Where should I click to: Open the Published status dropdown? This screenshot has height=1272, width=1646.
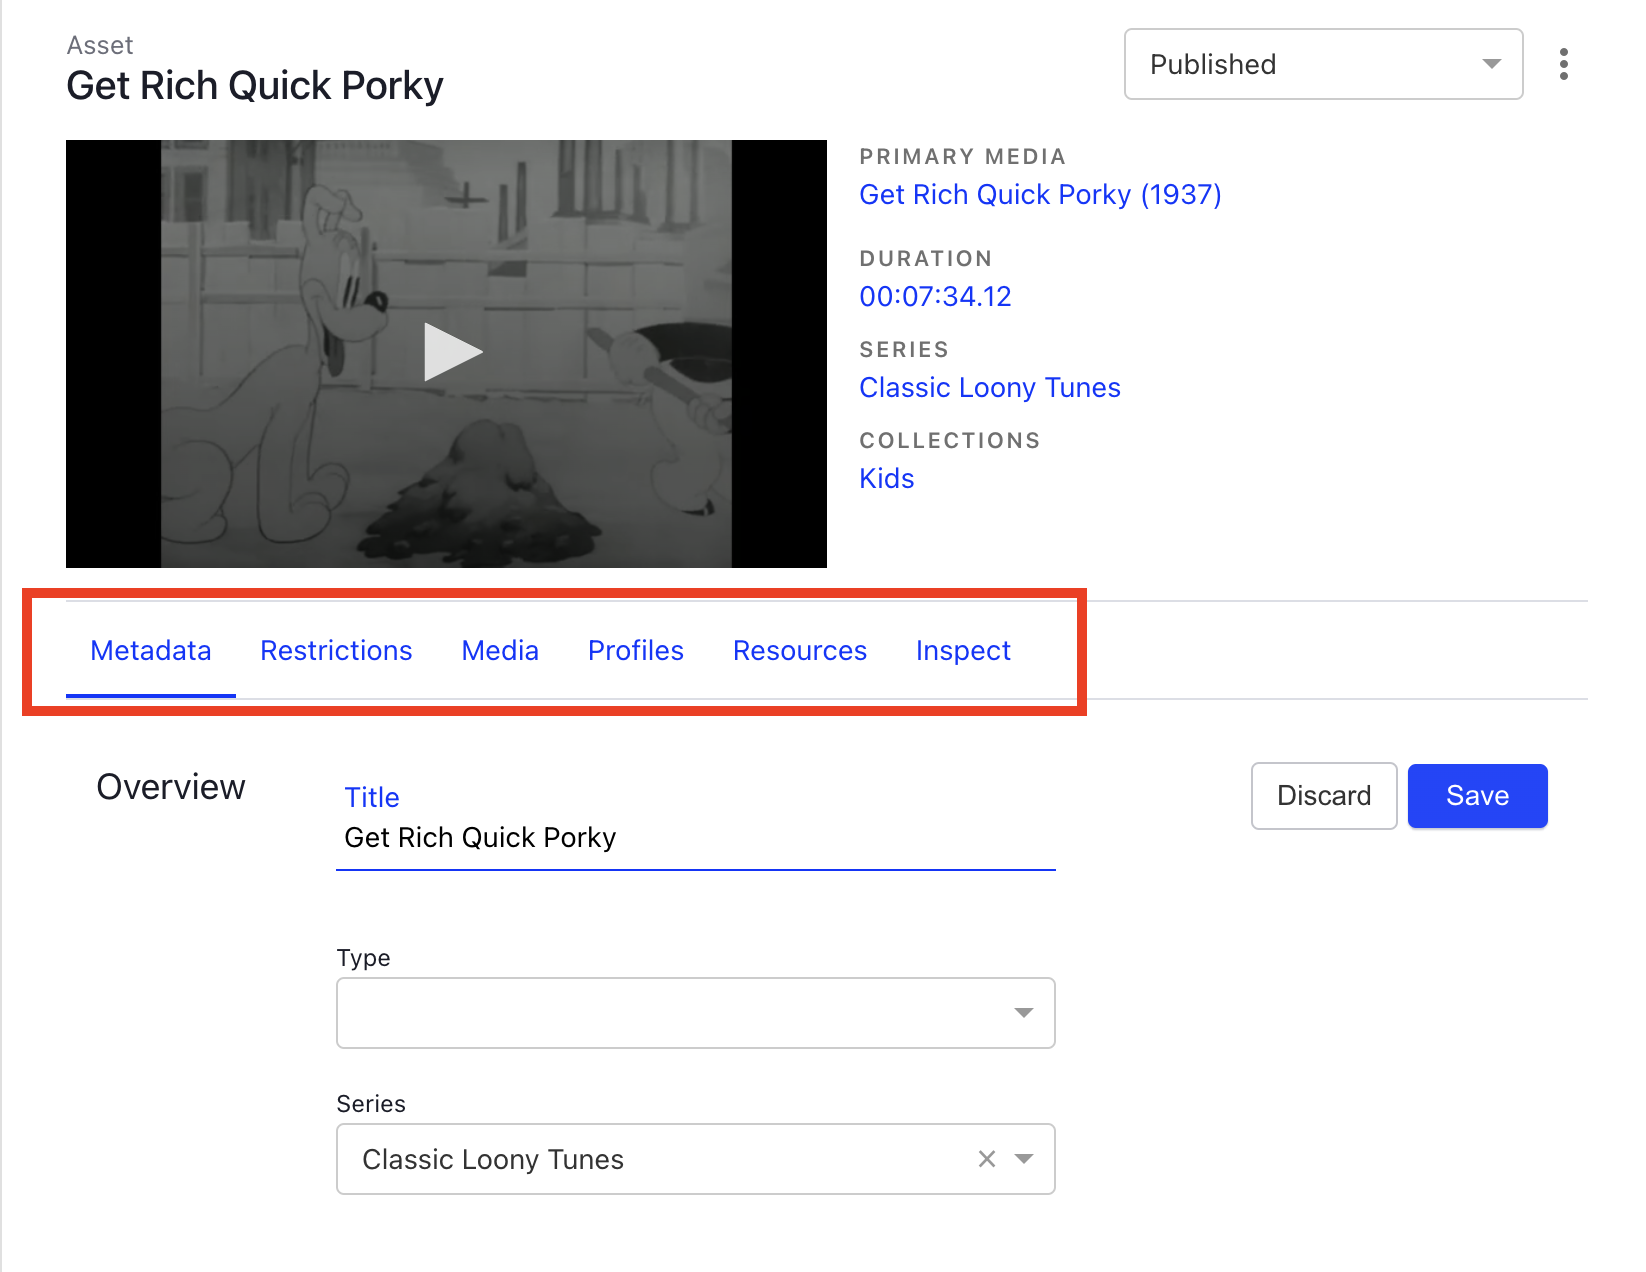pyautogui.click(x=1323, y=64)
